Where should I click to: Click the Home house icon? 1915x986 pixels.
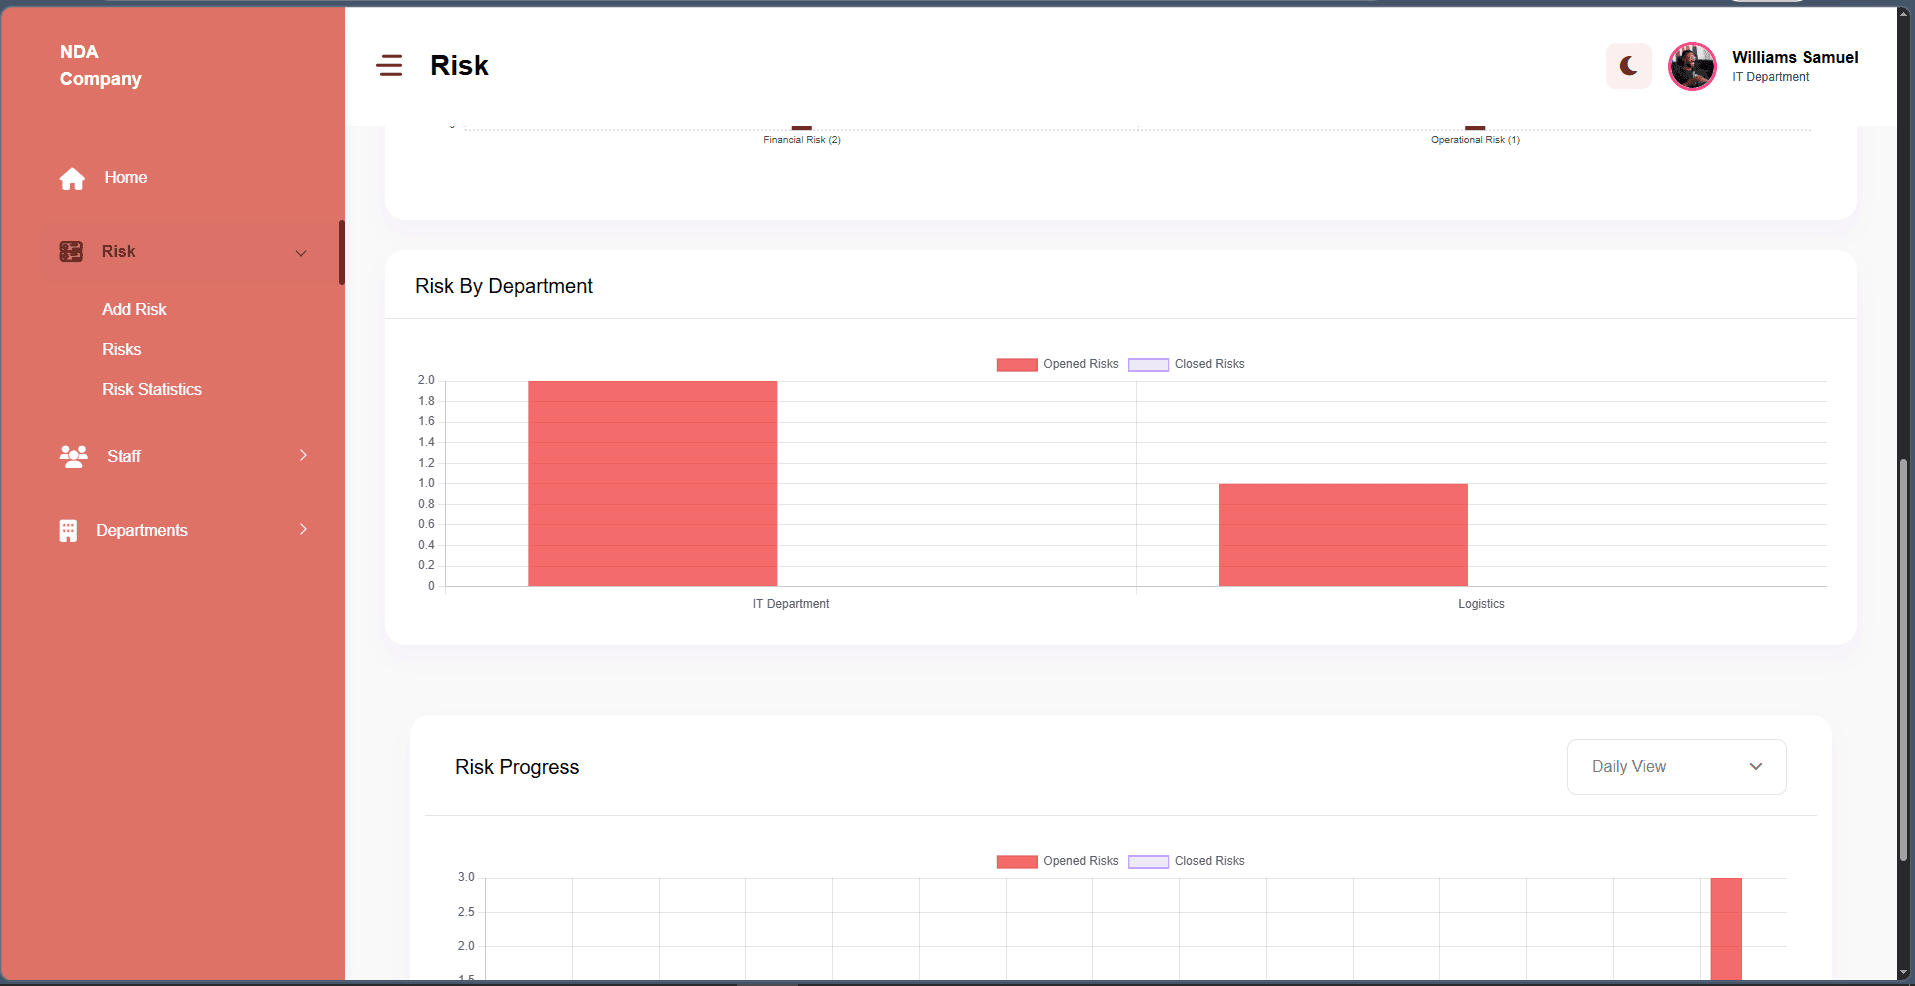pyautogui.click(x=72, y=178)
